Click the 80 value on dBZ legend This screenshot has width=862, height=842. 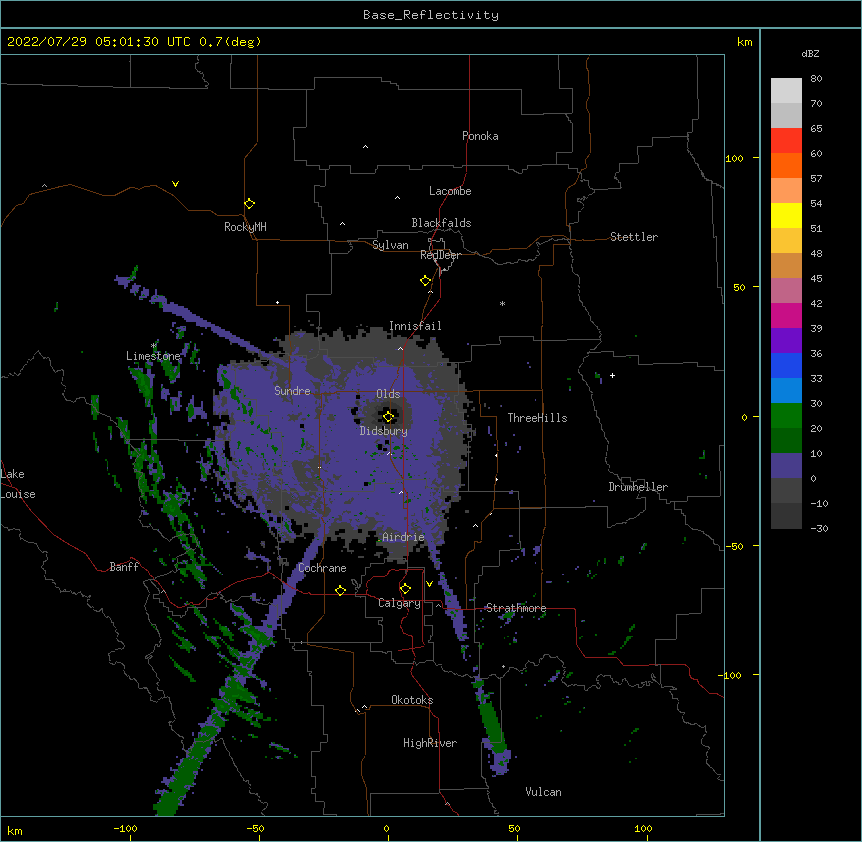(816, 79)
